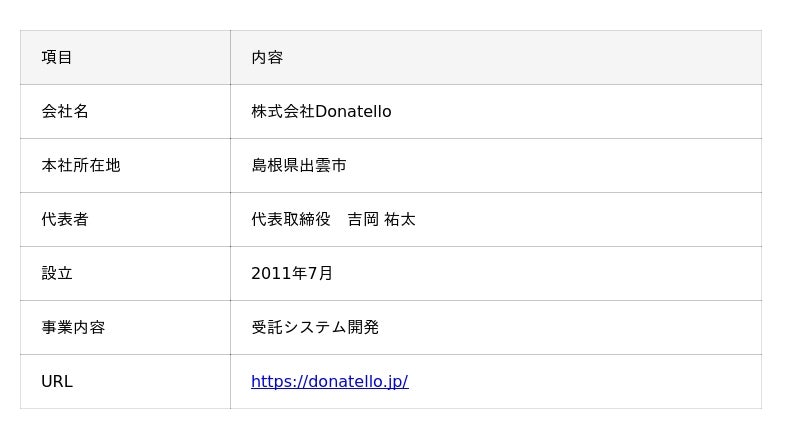Click the name 吉岡 祐太

coord(381,219)
